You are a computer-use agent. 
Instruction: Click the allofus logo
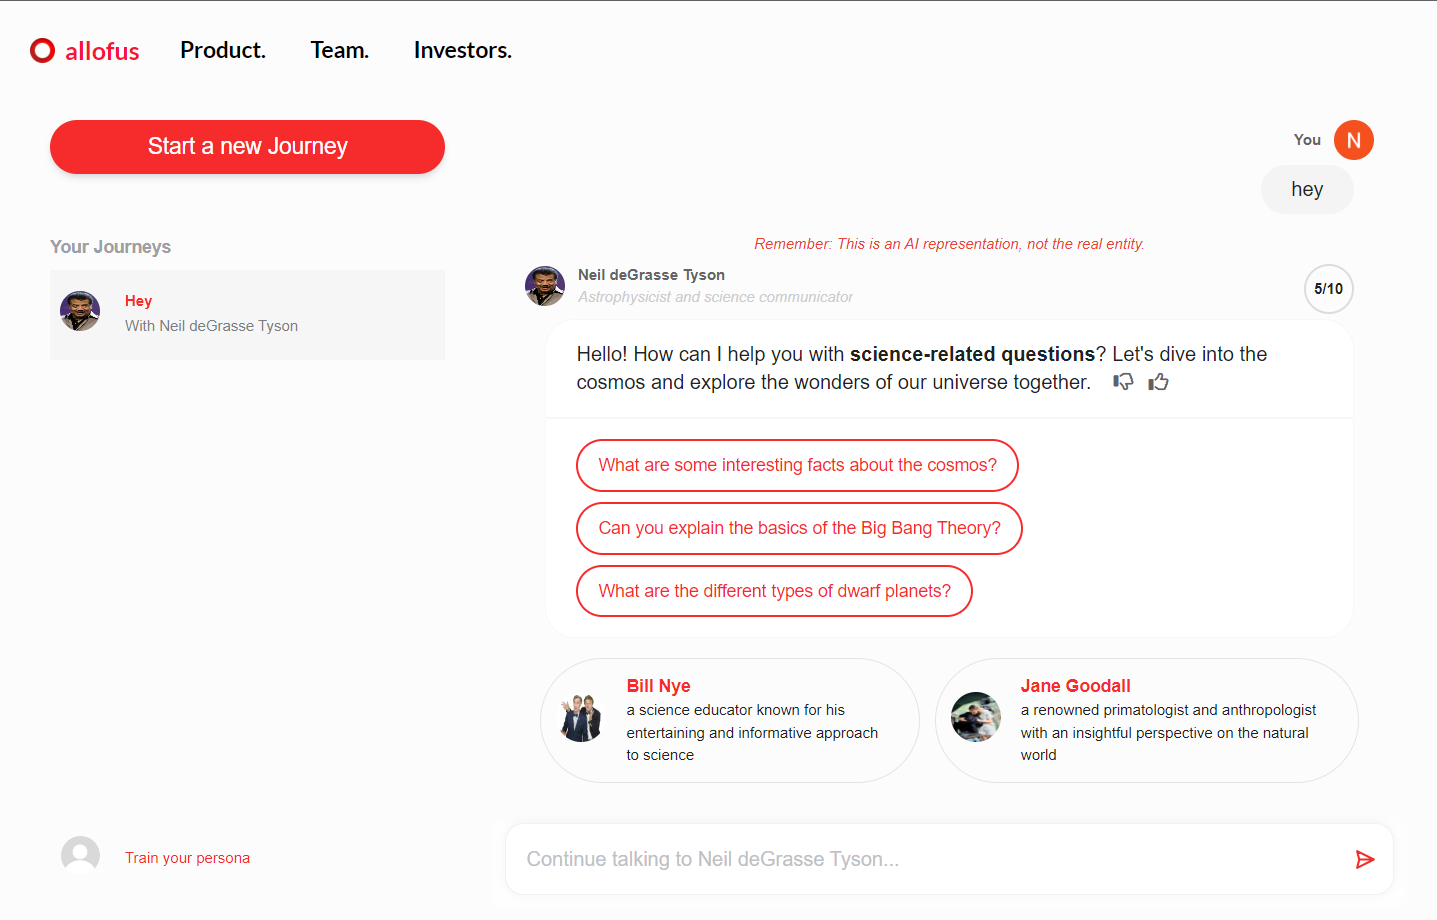(85, 51)
